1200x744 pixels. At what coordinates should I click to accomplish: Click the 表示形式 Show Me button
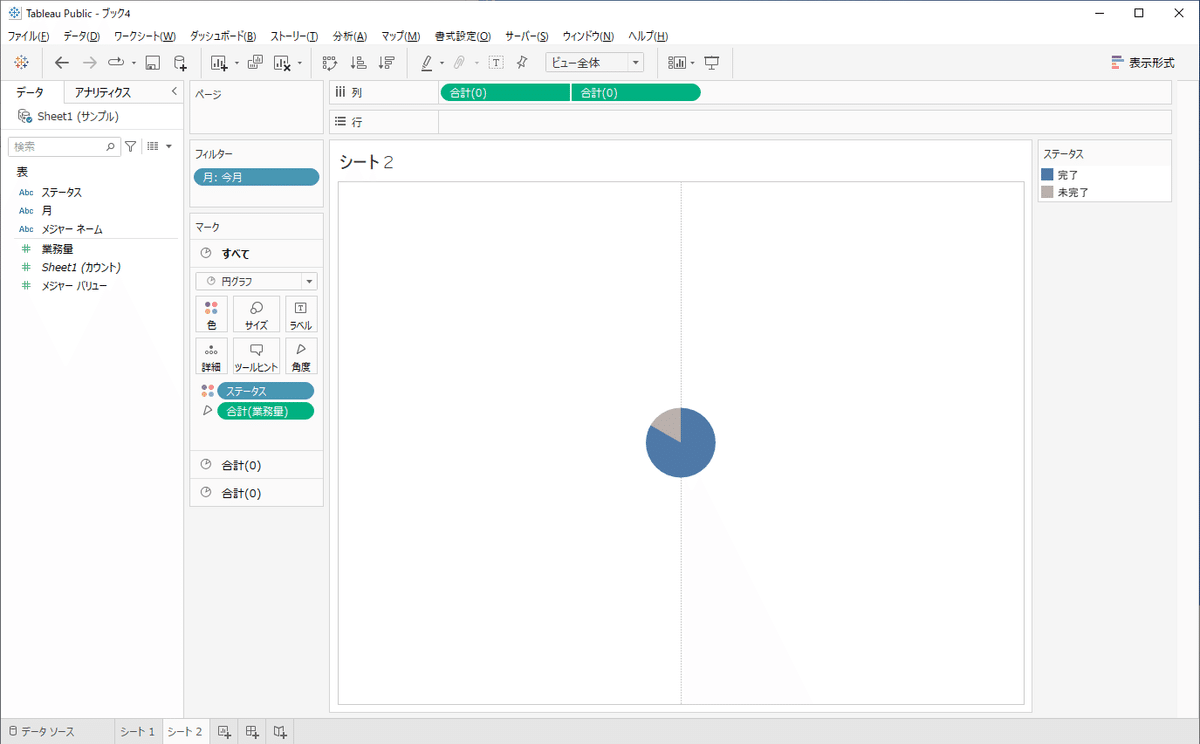point(1142,62)
